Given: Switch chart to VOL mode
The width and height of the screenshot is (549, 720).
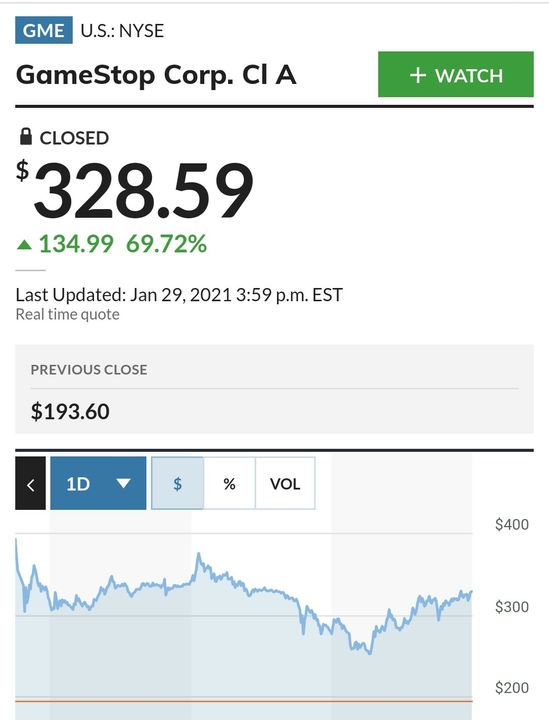Looking at the screenshot, I should 285,483.
